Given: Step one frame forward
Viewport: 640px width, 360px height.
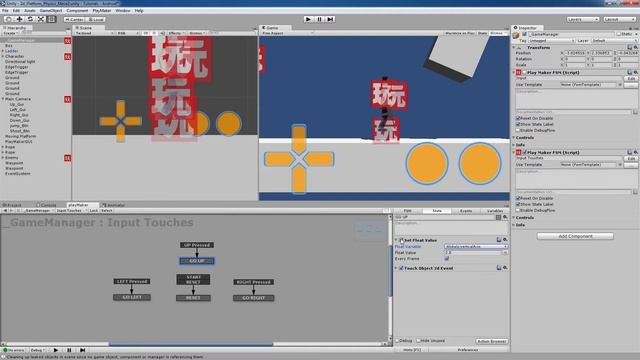Looking at the screenshot, I should coord(330,19).
